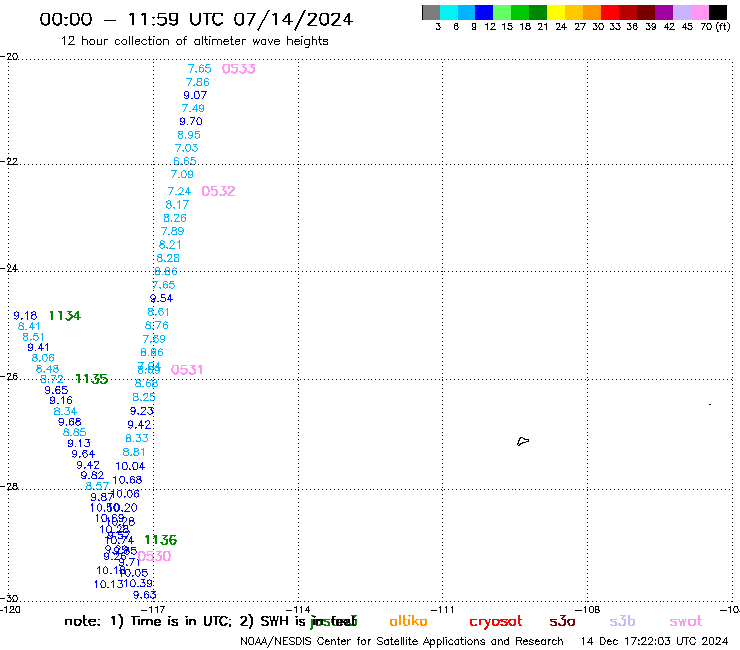The image size is (740, 650).
Task: Click the pink 0533 swot time label
Action: [238, 69]
